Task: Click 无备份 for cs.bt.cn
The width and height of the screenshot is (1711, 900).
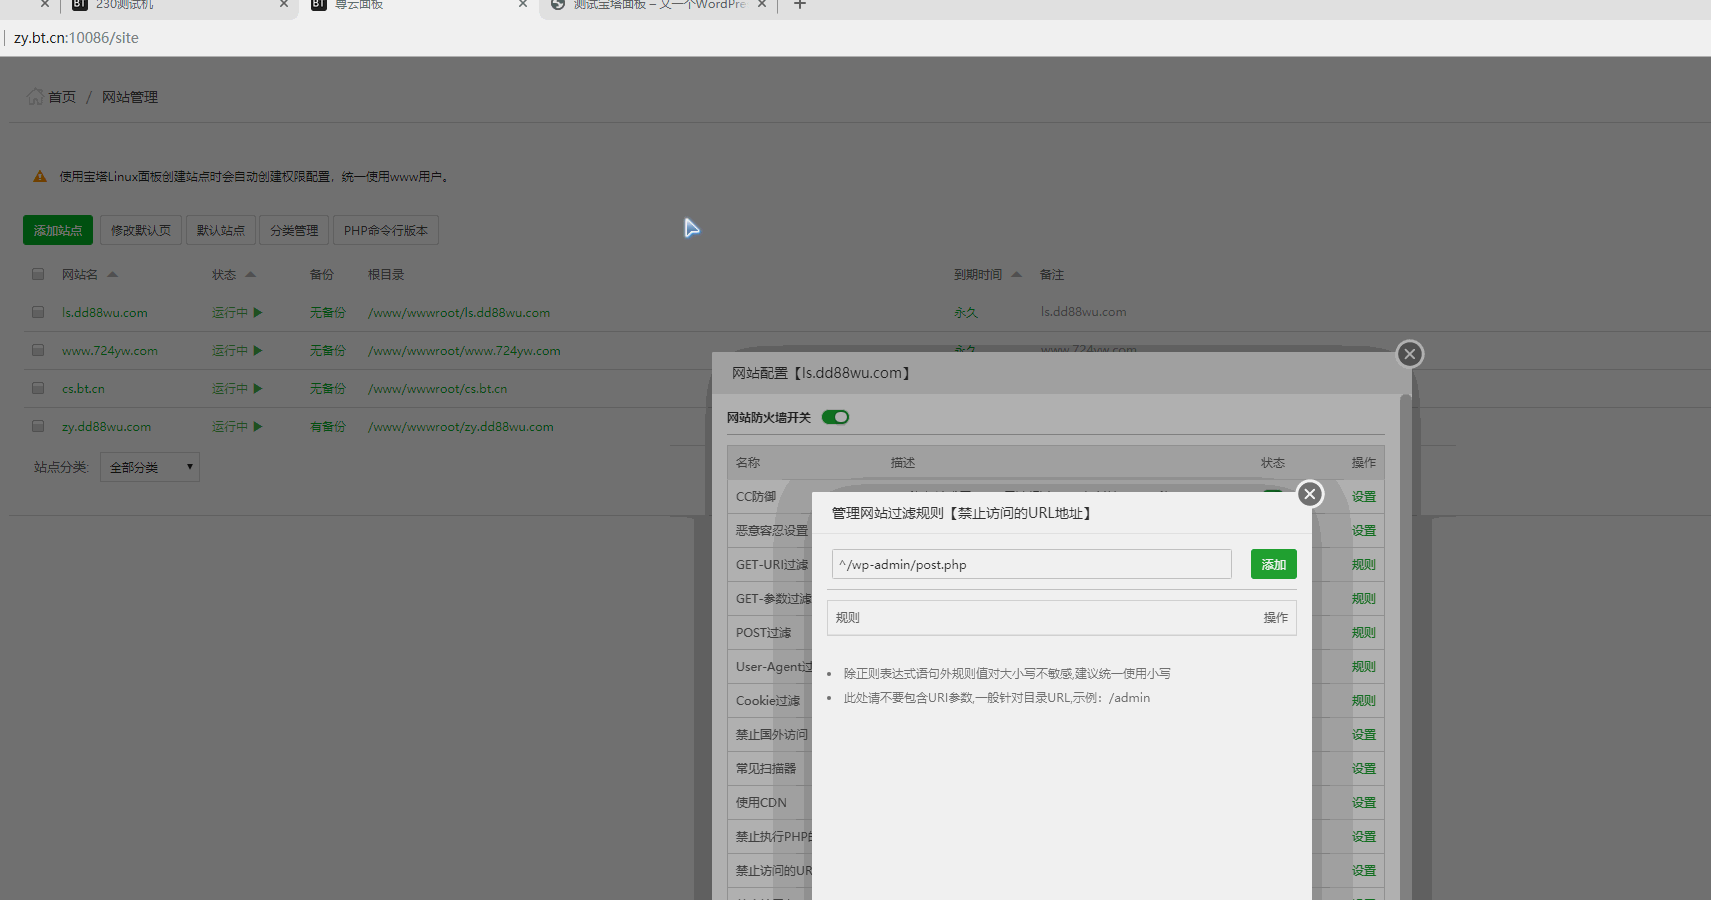Action: pos(328,389)
